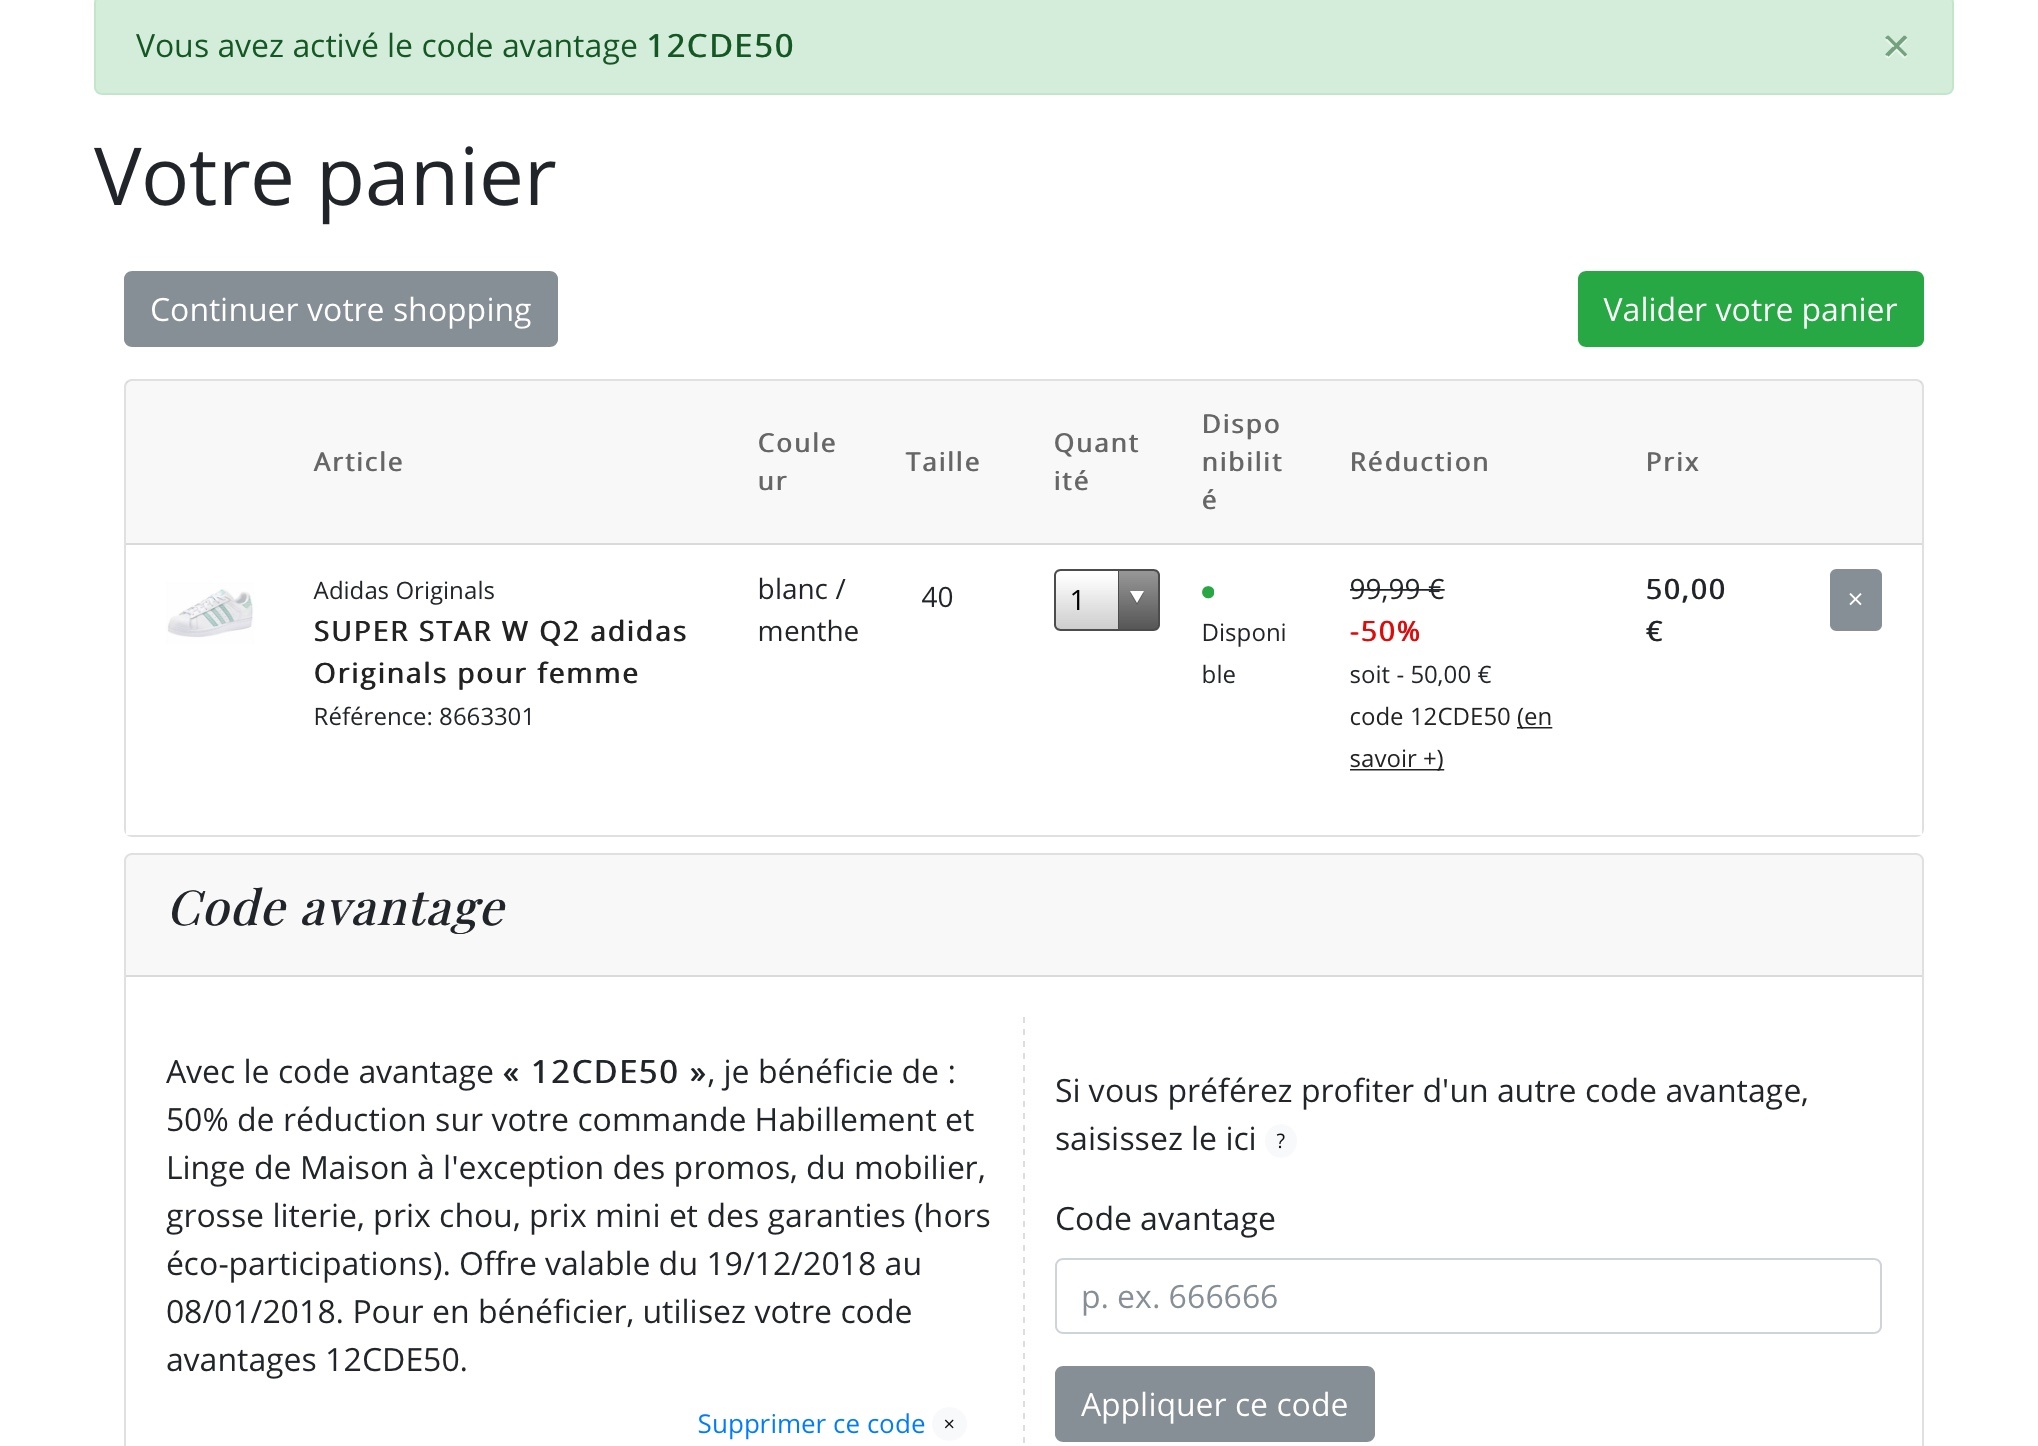Click the green availability dot
The width and height of the screenshot is (2038, 1446).
[1208, 592]
